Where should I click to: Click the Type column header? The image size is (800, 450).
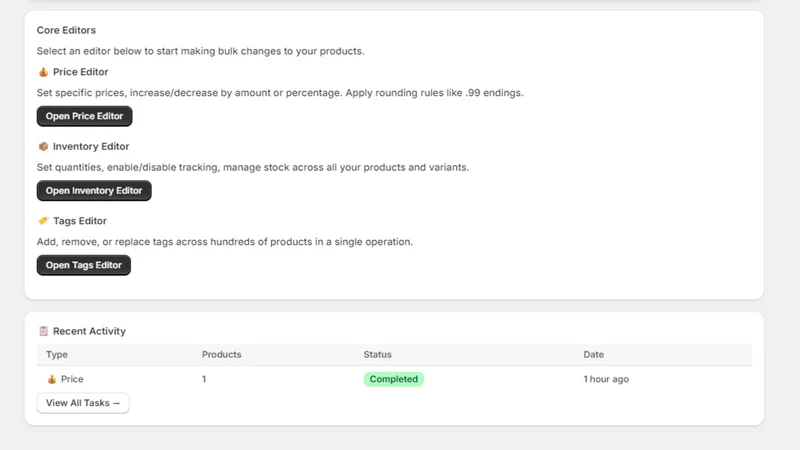pos(57,355)
